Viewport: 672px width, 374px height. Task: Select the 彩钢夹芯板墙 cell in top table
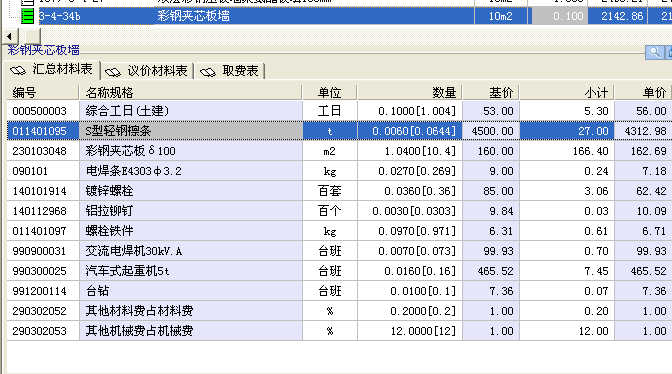[x=314, y=16]
